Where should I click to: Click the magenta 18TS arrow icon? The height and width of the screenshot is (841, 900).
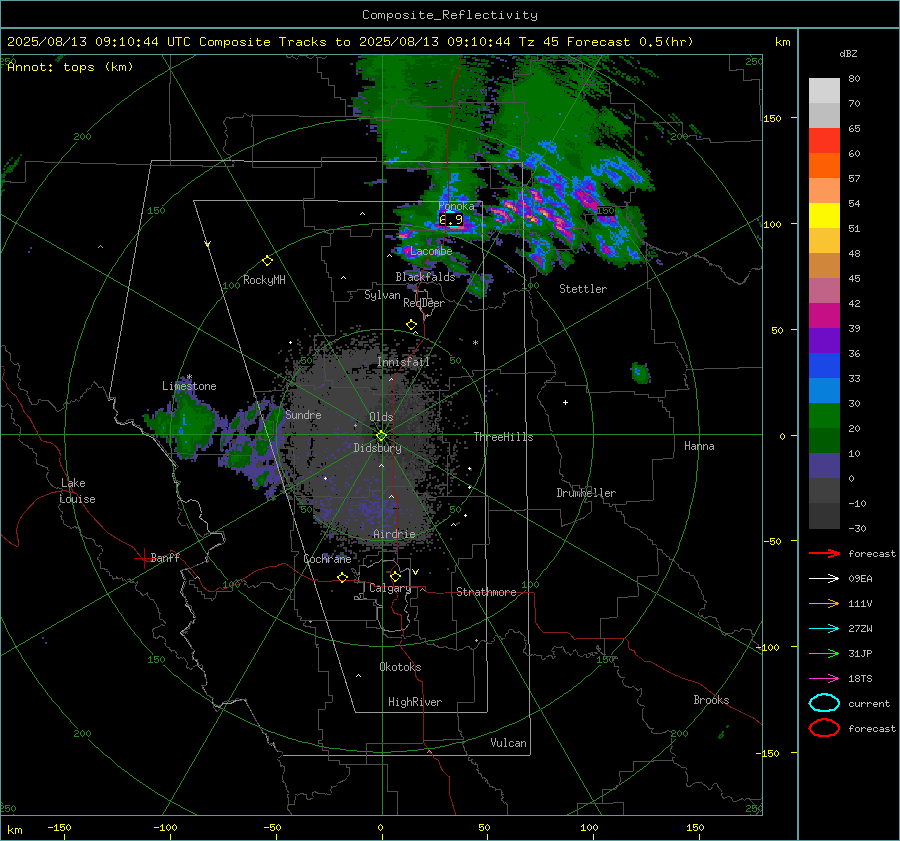tap(824, 679)
